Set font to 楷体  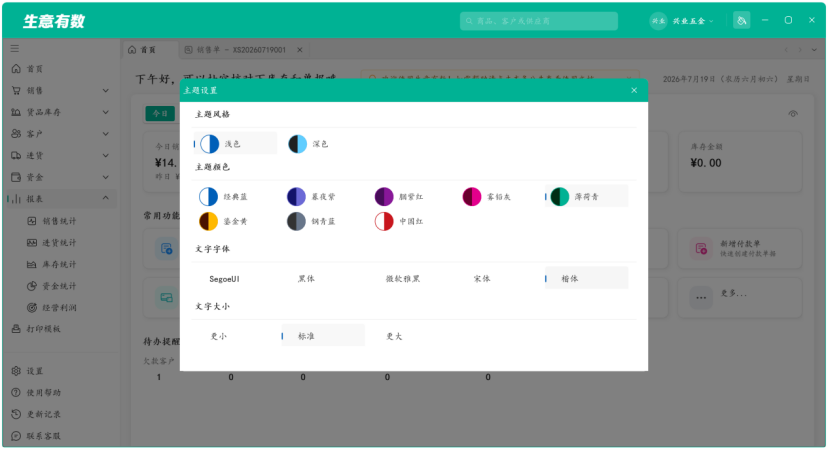click(x=586, y=278)
